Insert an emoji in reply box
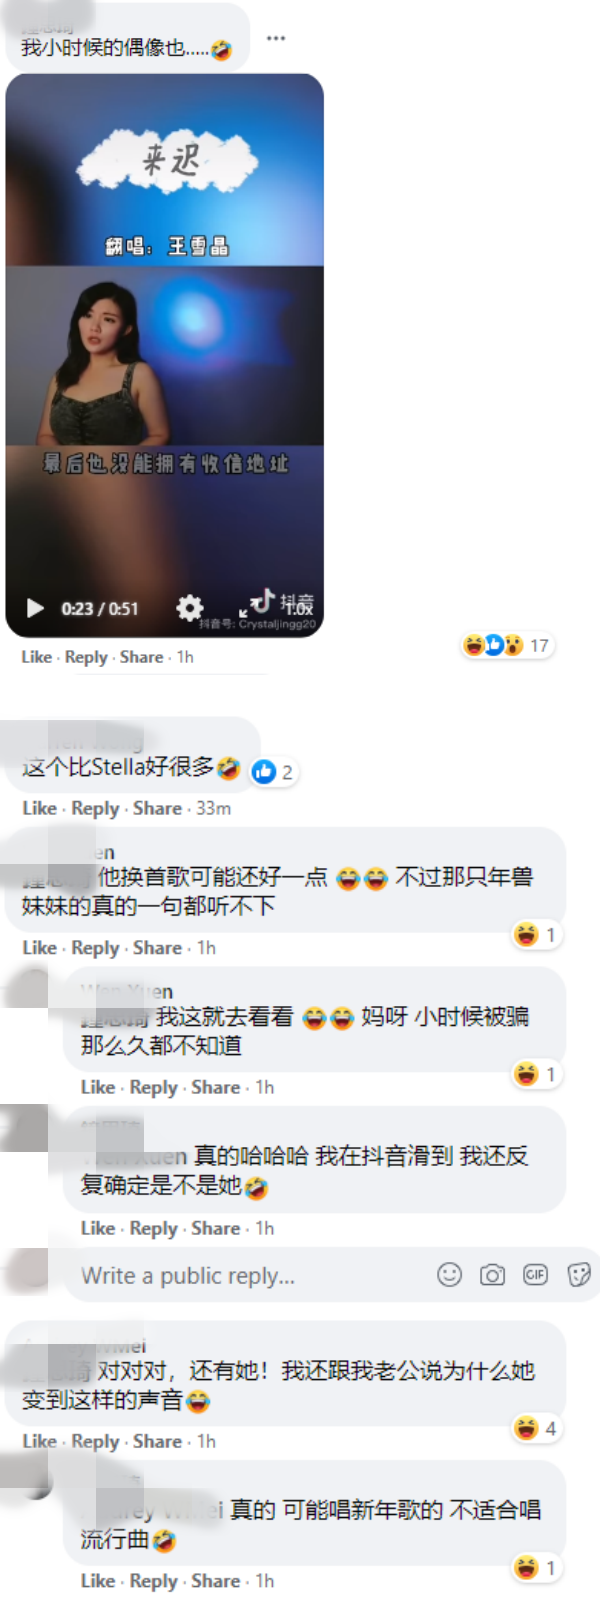Image resolution: width=600 pixels, height=1598 pixels. pos(450,1274)
